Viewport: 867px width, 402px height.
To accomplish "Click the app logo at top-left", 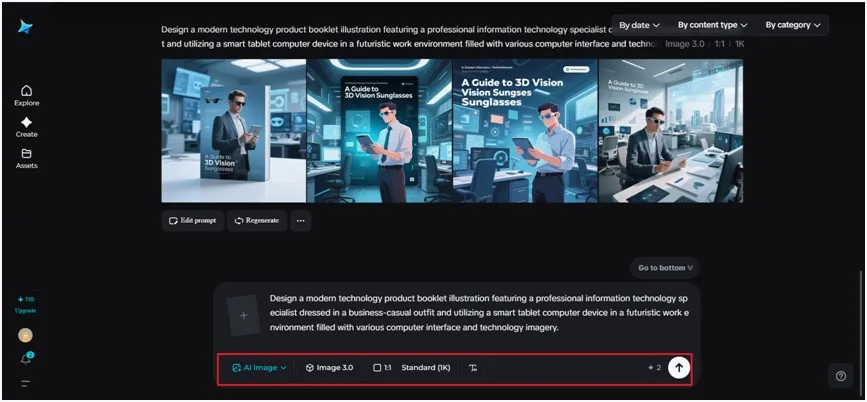I will (x=25, y=27).
